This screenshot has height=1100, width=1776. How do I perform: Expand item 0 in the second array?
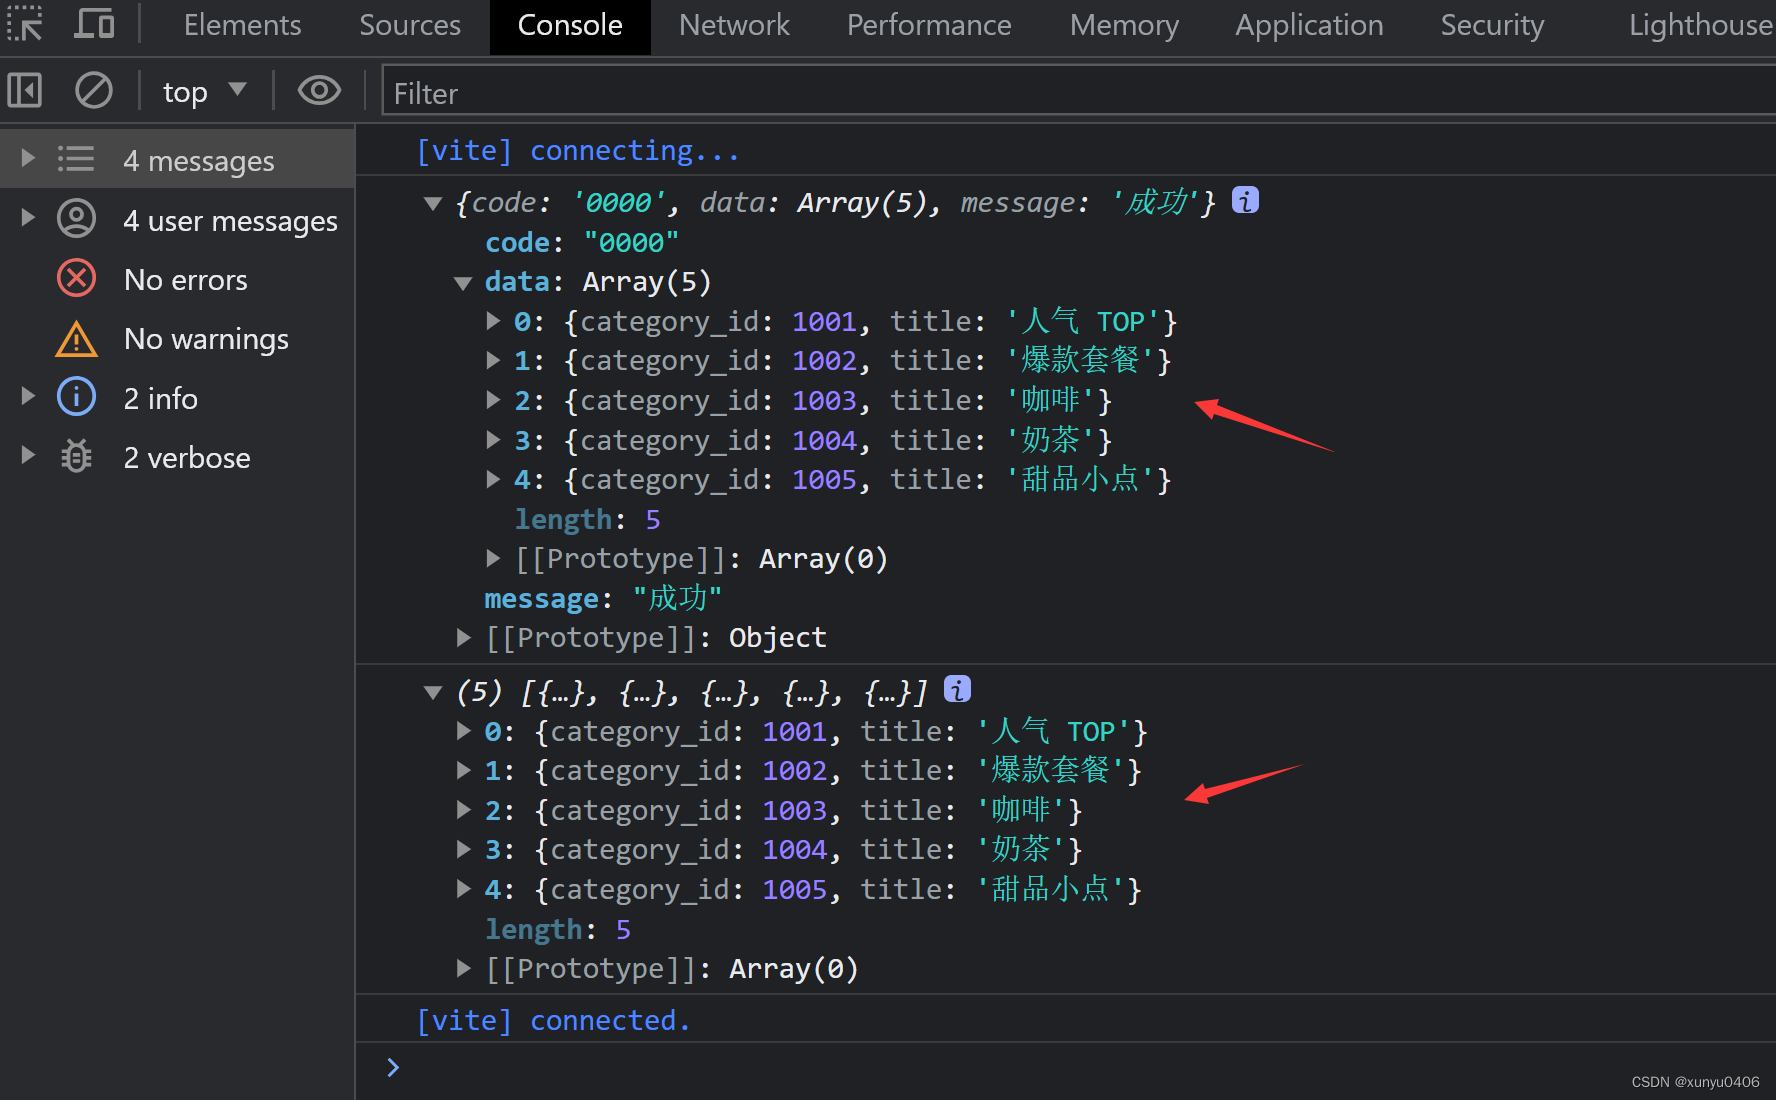click(x=463, y=731)
